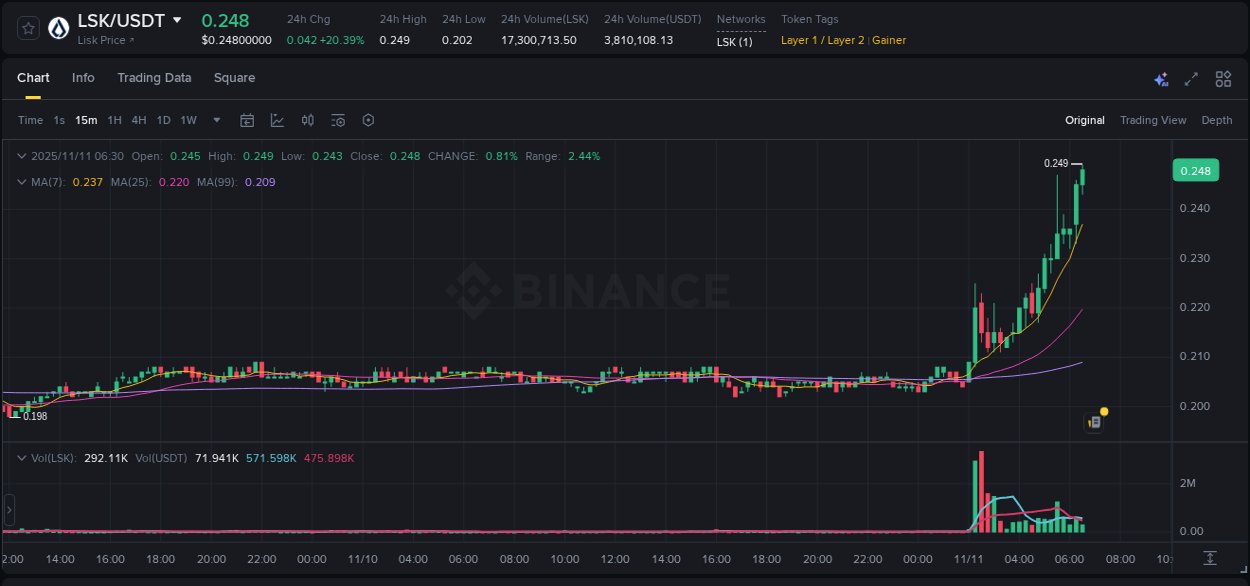Click the fullscreen expand arrows icon
This screenshot has height=586, width=1250.
click(x=1190, y=78)
